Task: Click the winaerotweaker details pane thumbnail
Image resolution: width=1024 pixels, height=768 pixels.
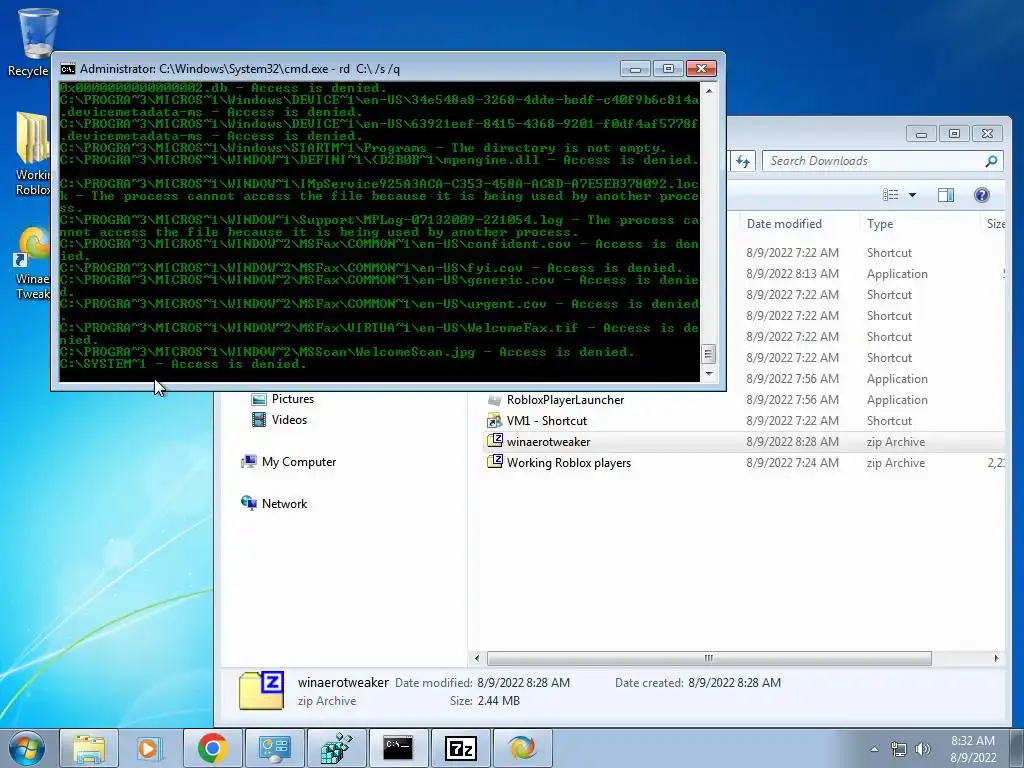Action: click(x=261, y=690)
